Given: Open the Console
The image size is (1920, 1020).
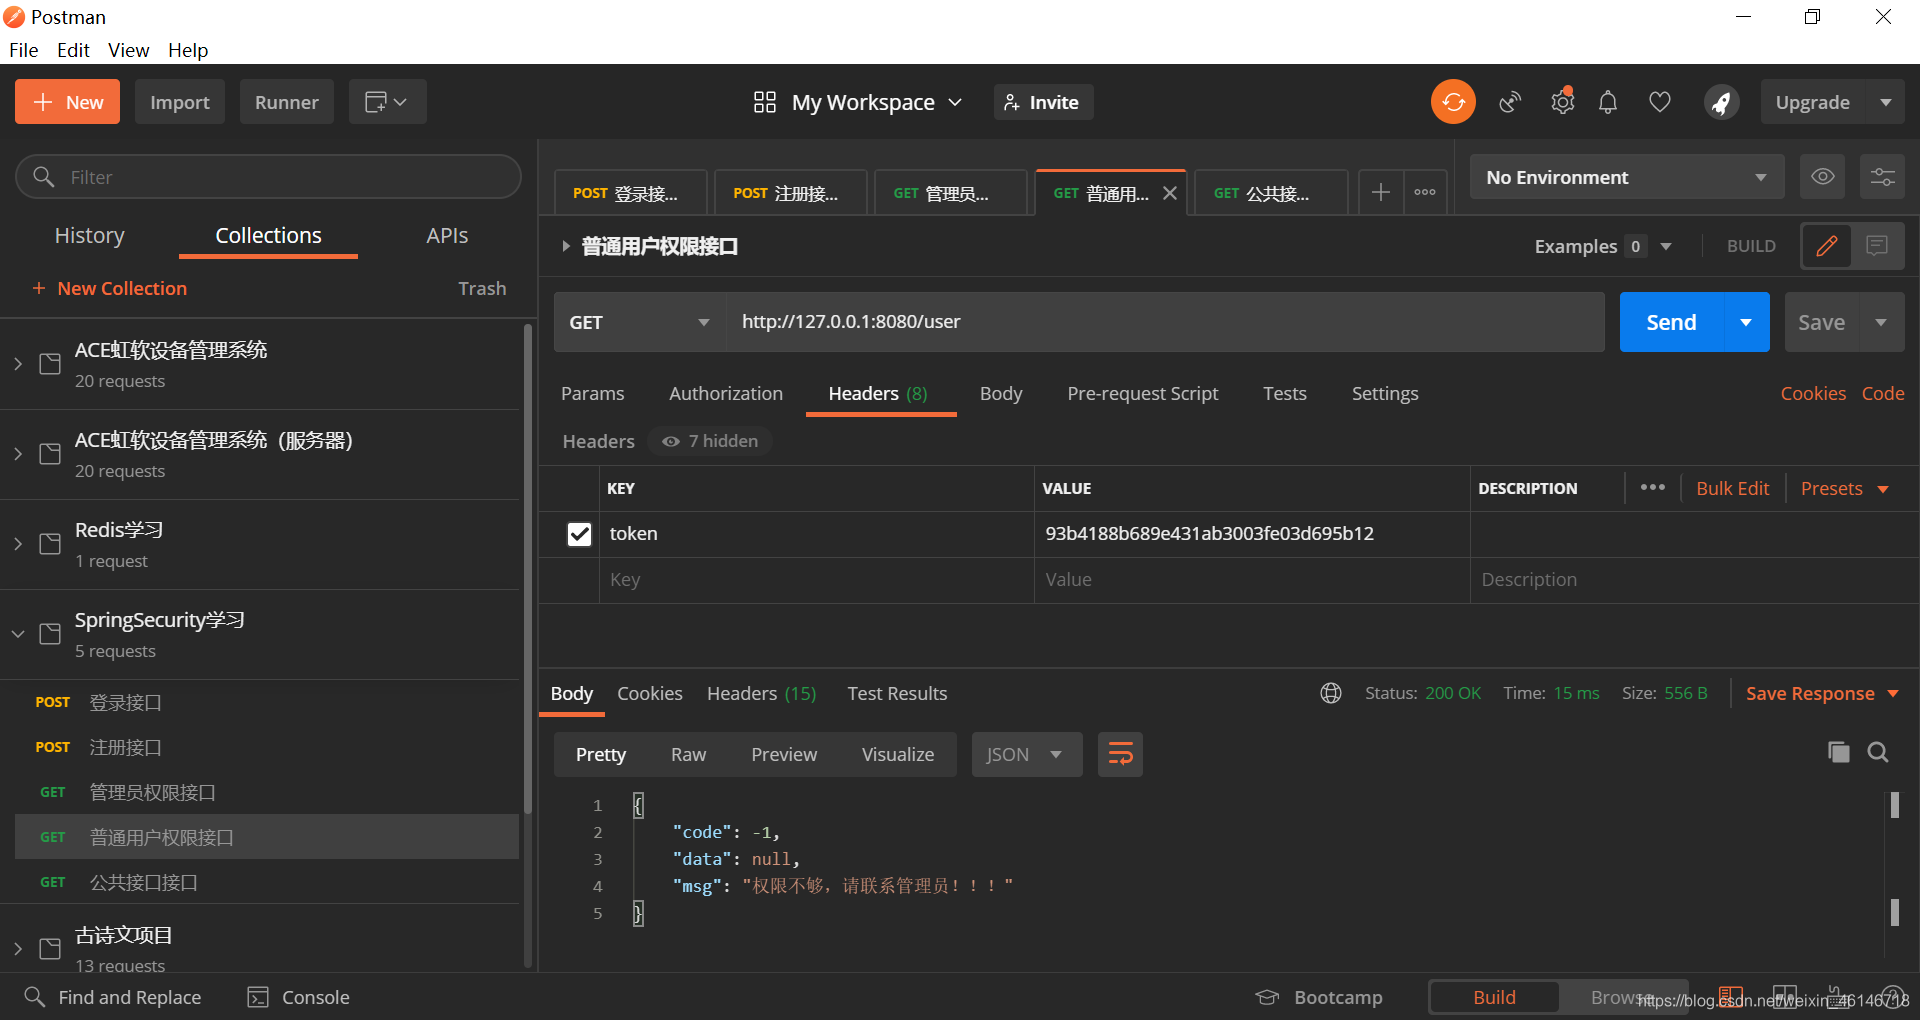Looking at the screenshot, I should point(298,997).
